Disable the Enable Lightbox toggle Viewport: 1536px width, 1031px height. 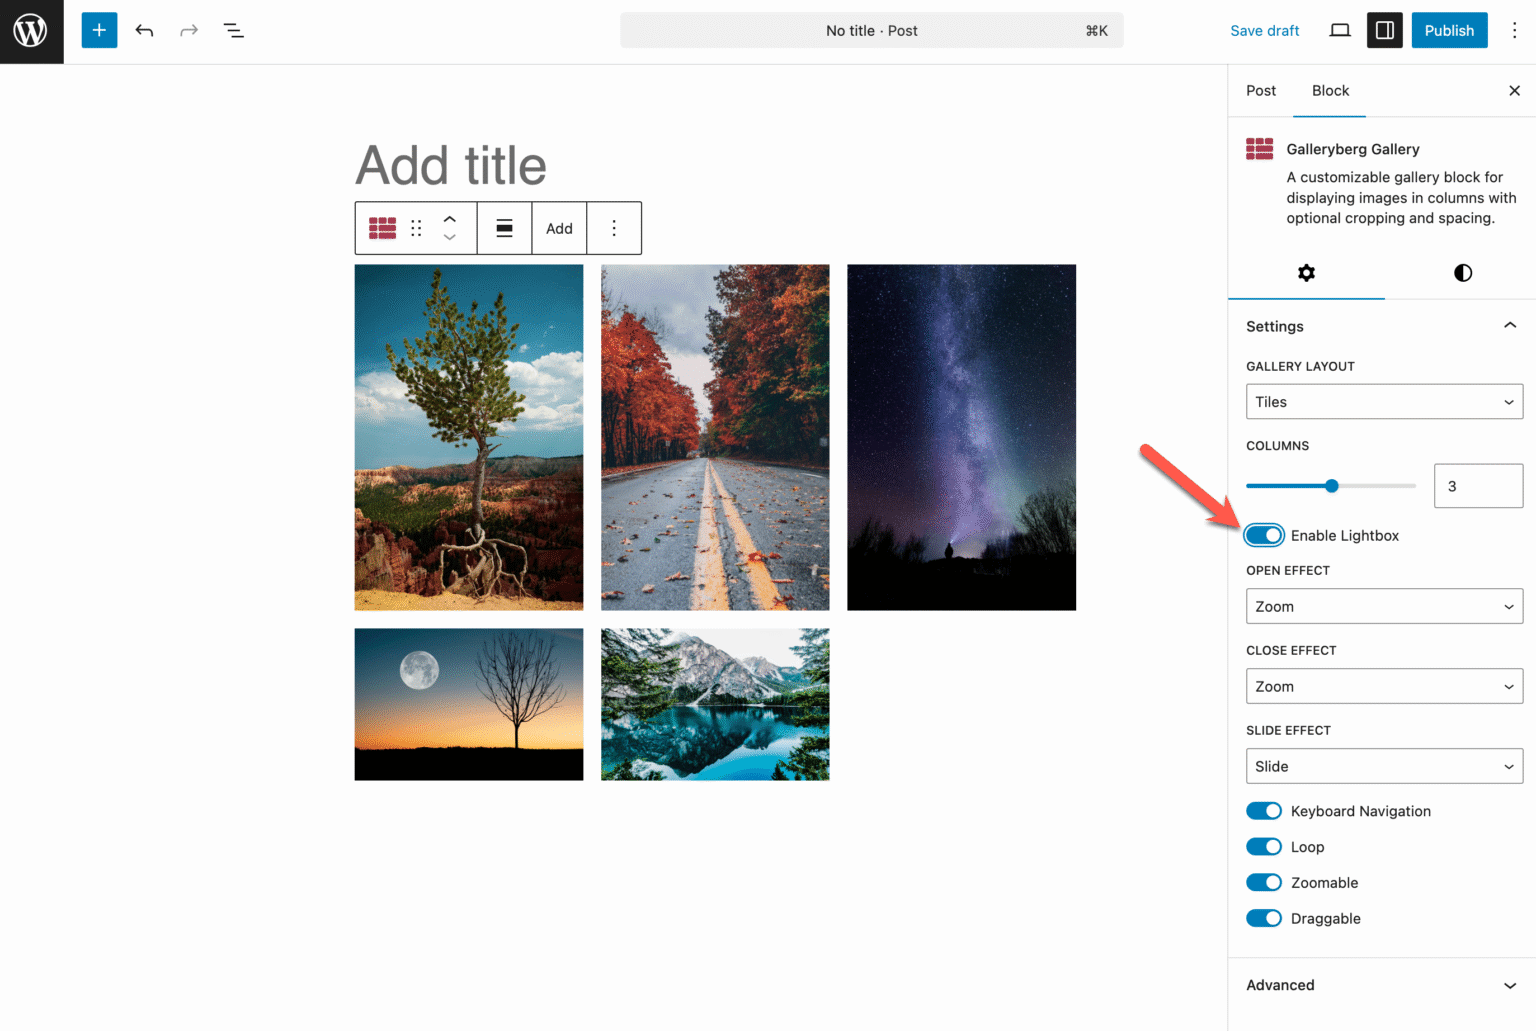[1263, 535]
